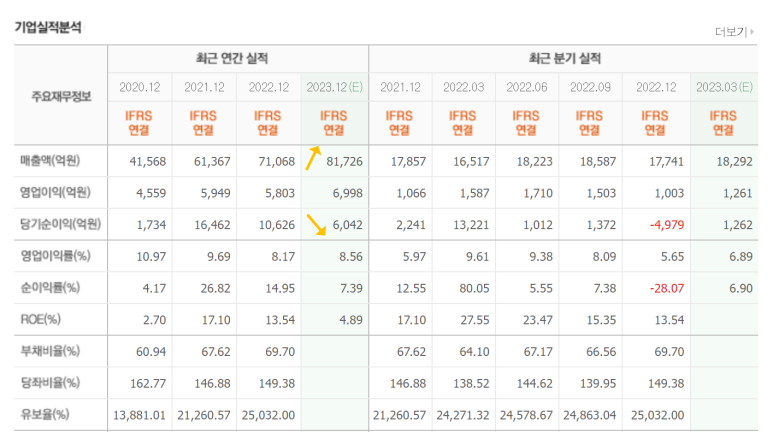Select the 기업실적분석 heading
The width and height of the screenshot is (773, 432).
point(48,27)
